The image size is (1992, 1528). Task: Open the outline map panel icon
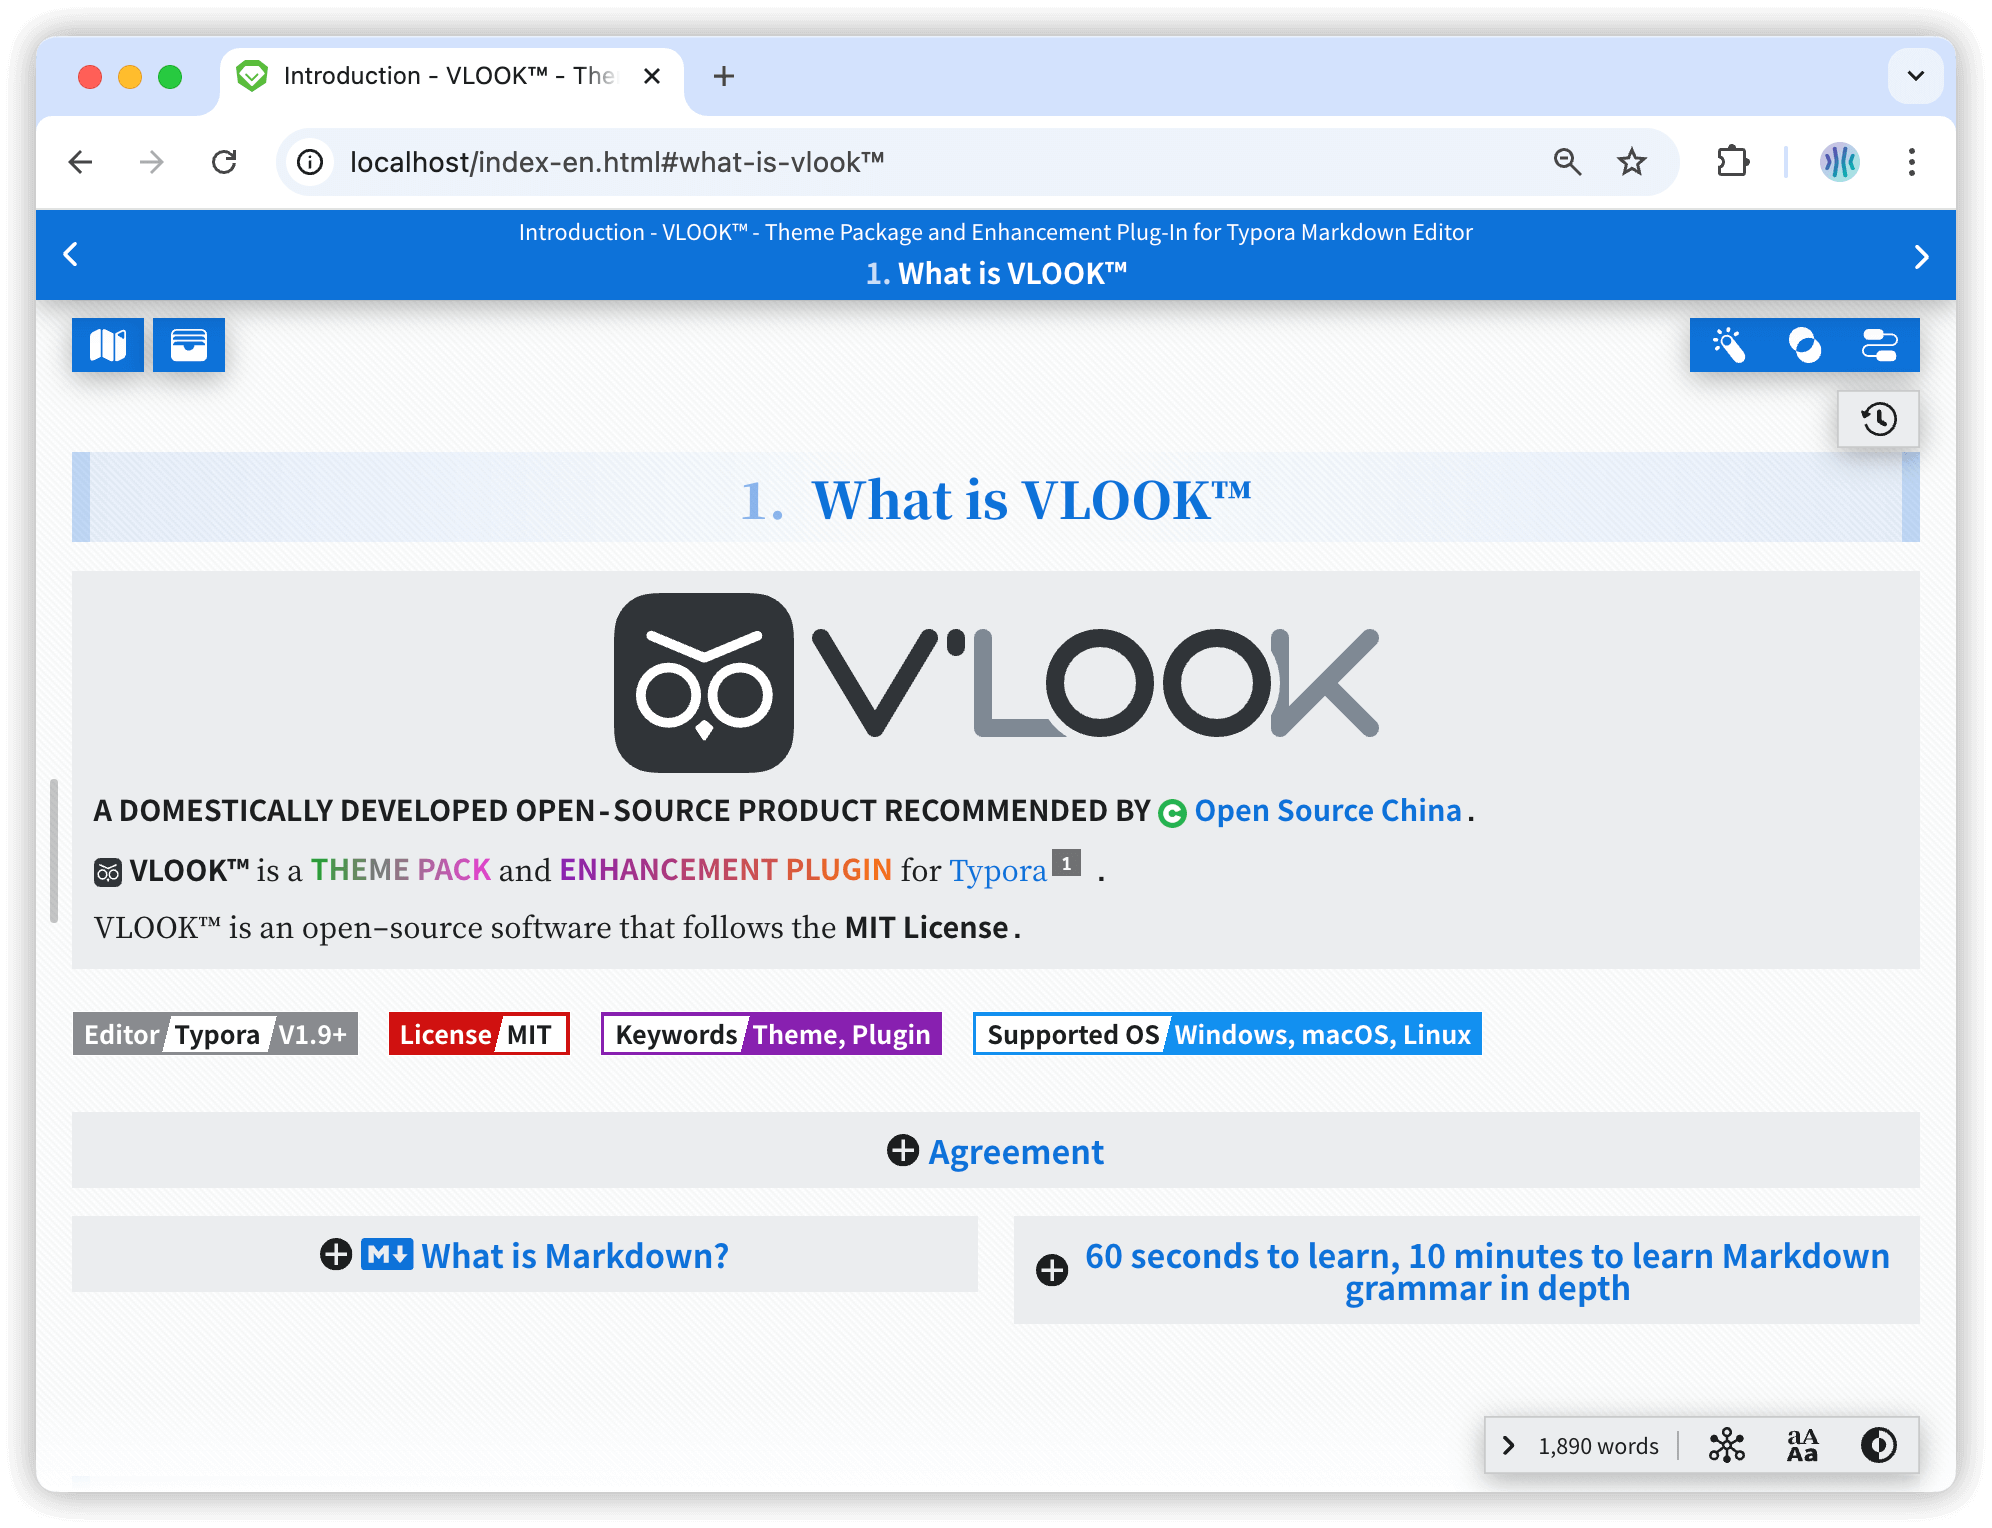point(108,345)
